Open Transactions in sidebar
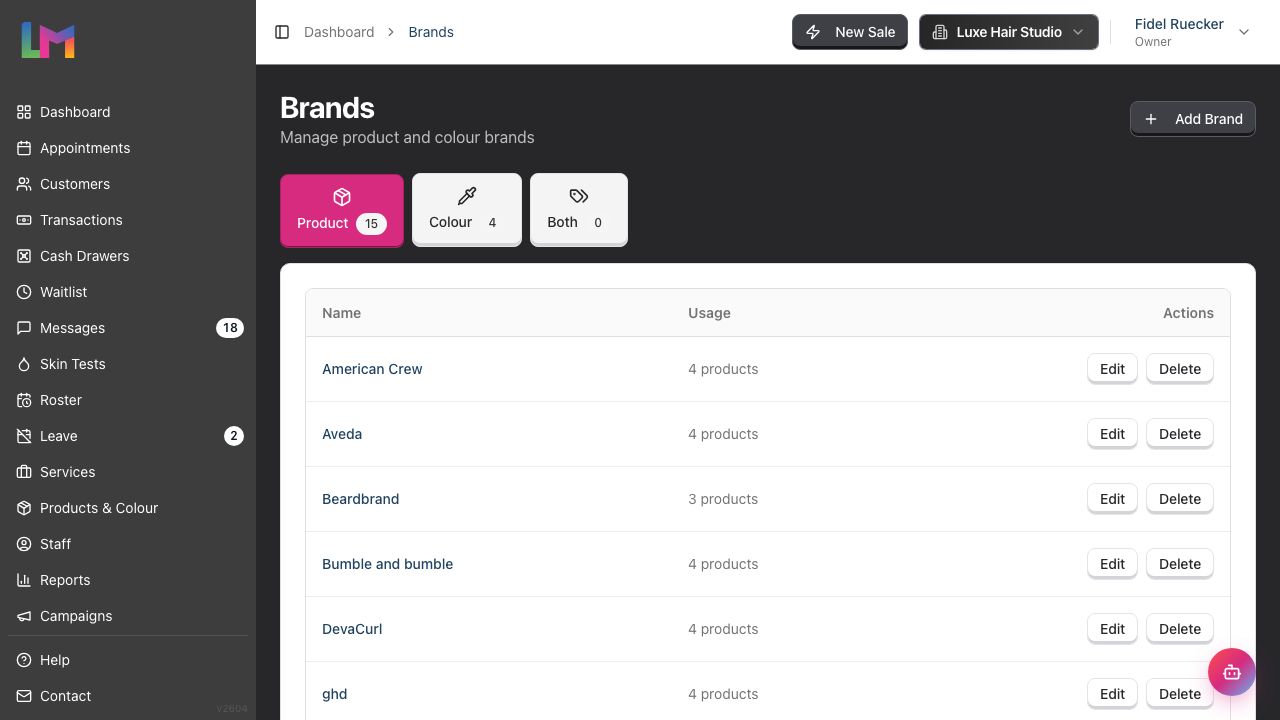The height and width of the screenshot is (720, 1280). (128, 220)
